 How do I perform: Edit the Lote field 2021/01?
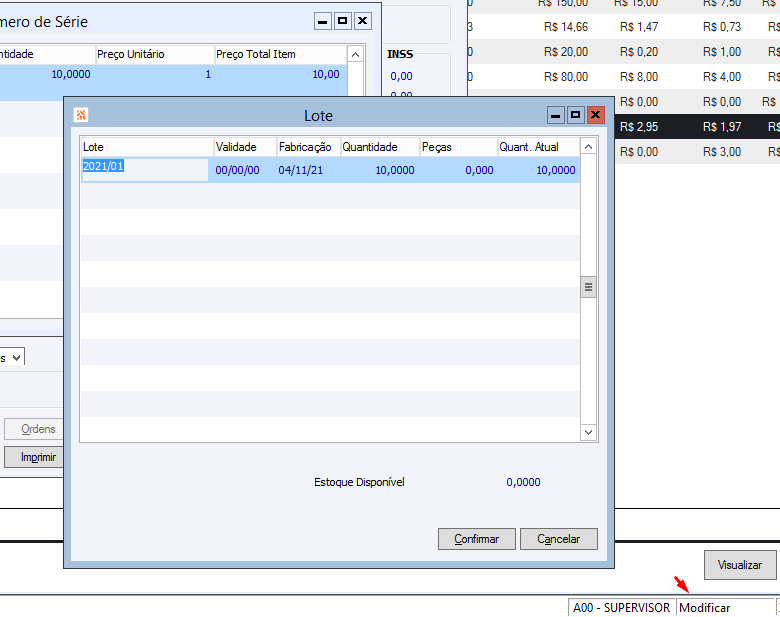pos(145,170)
